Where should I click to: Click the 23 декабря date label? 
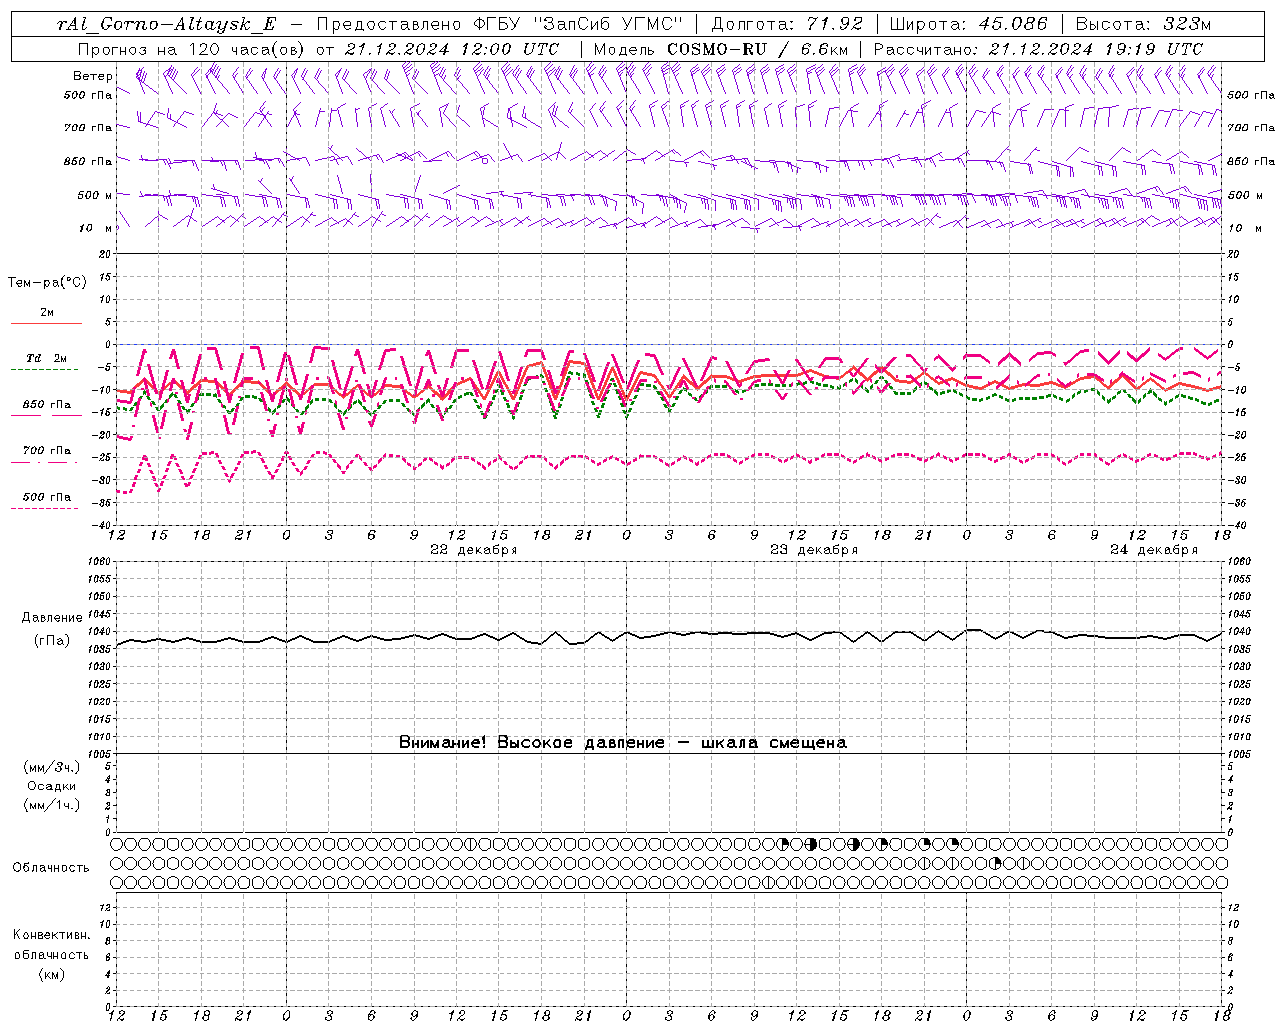[813, 550]
